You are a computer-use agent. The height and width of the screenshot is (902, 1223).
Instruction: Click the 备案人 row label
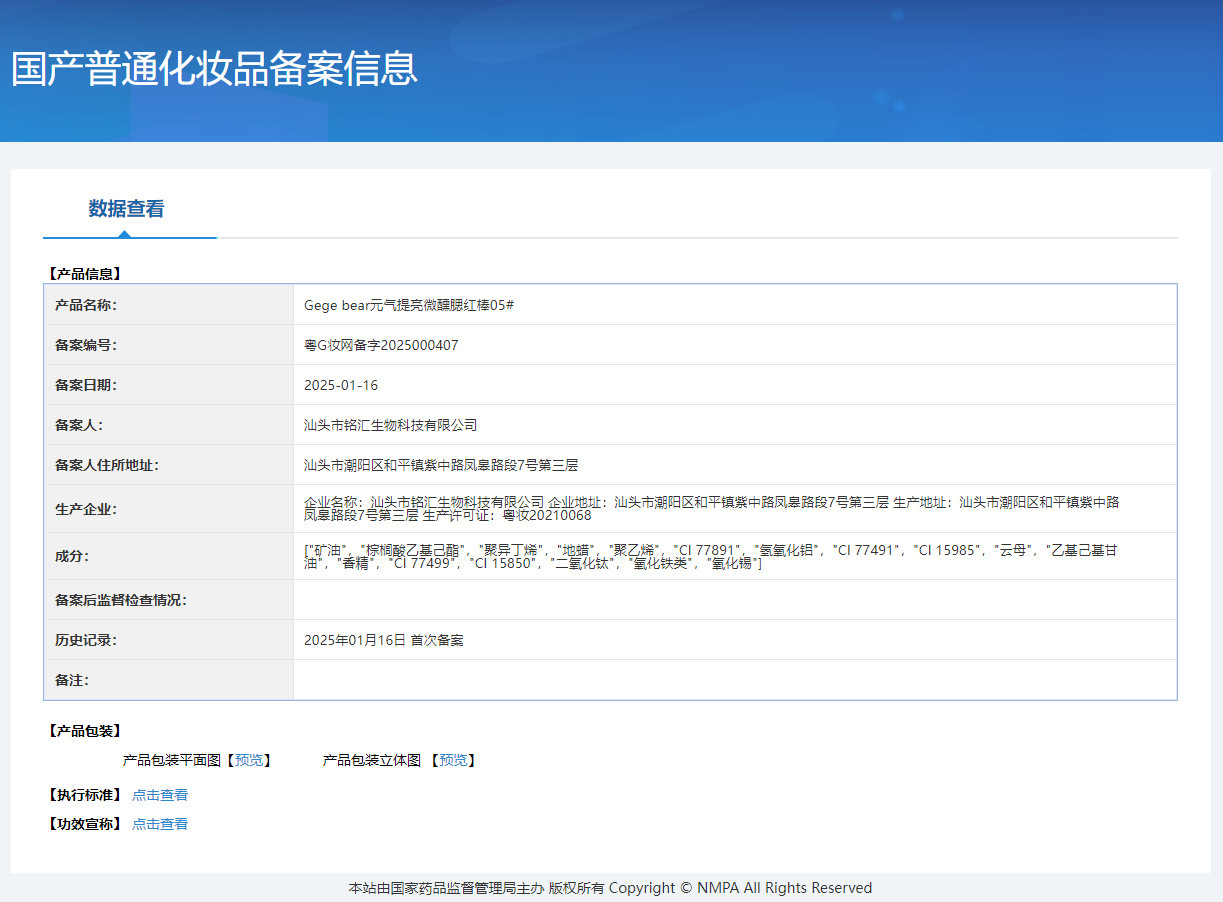pos(79,425)
